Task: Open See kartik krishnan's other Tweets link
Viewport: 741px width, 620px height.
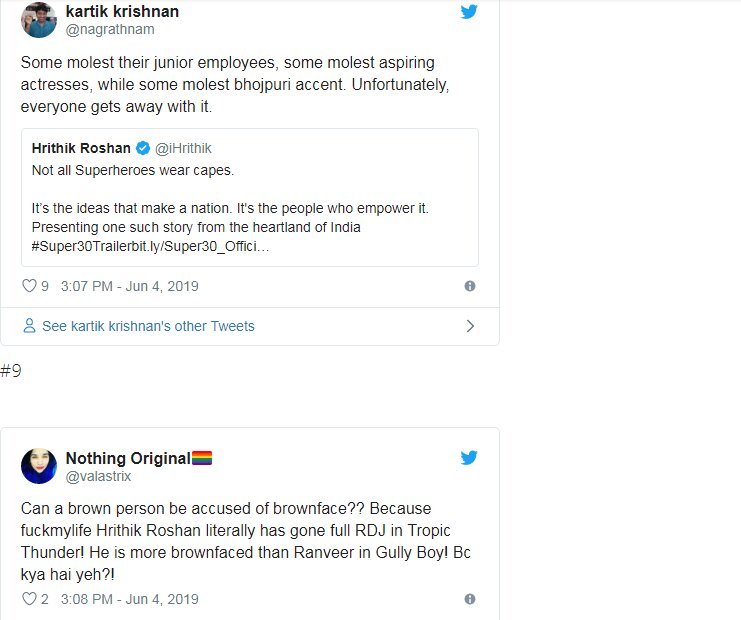Action: (x=148, y=326)
